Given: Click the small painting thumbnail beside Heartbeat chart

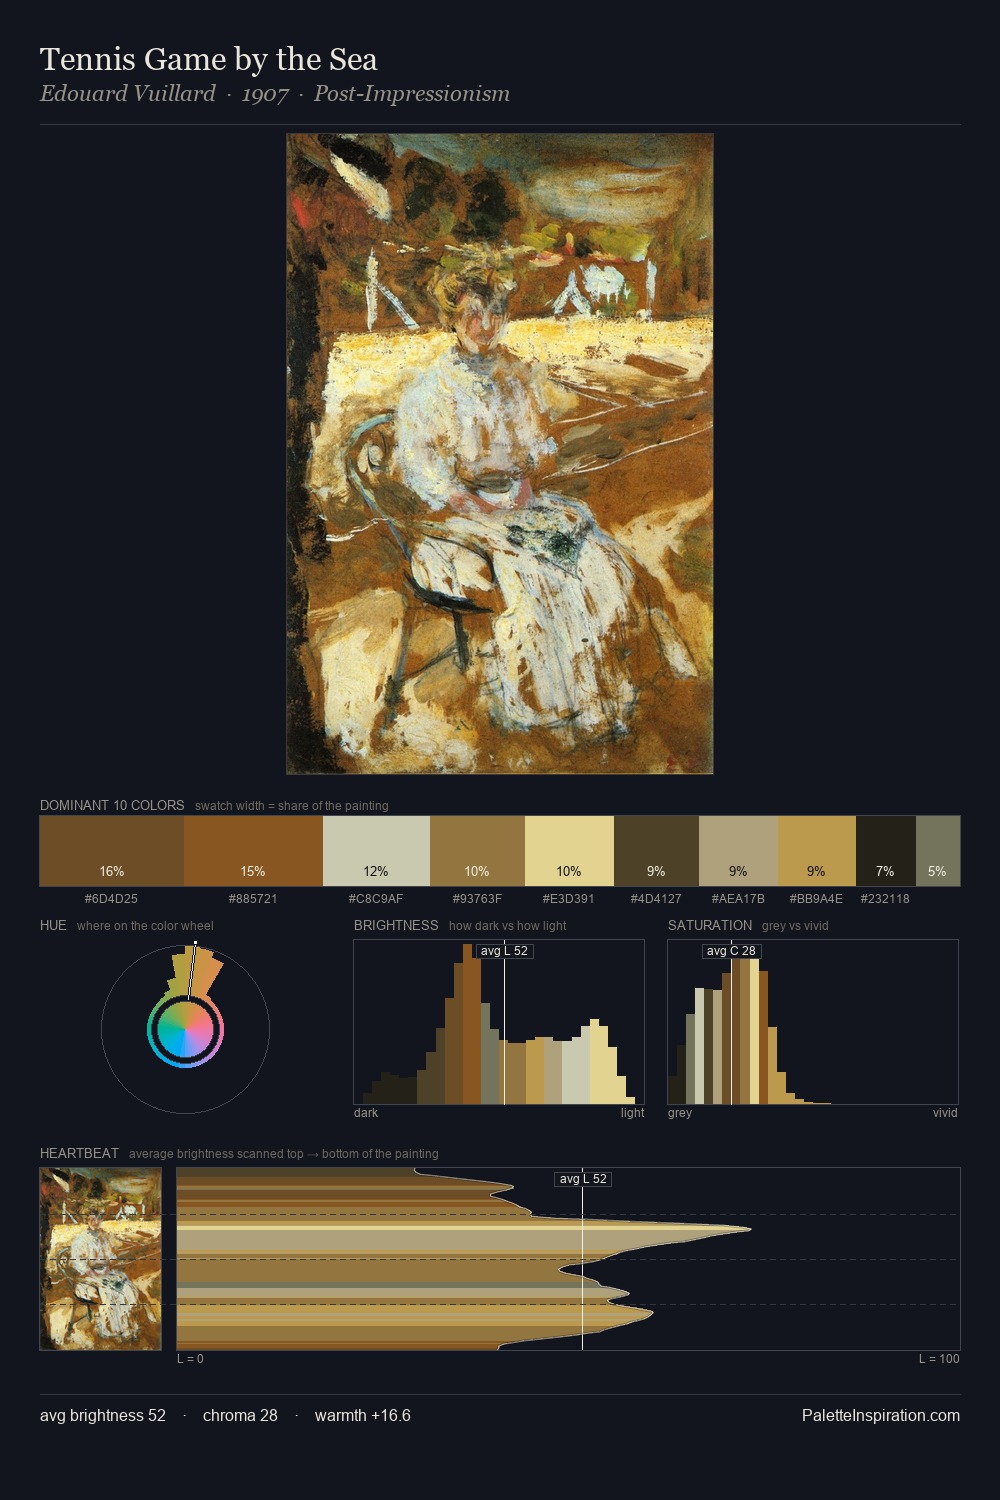Looking at the screenshot, I should click(100, 1259).
